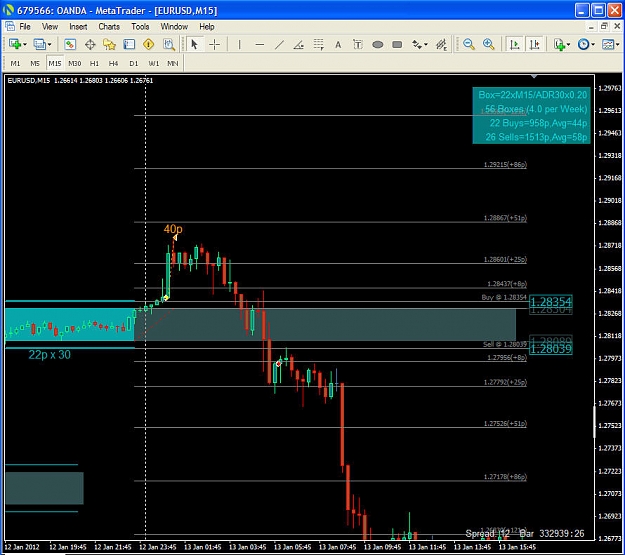Select the M15 timeframe button
The image size is (625, 555).
pyautogui.click(x=55, y=63)
